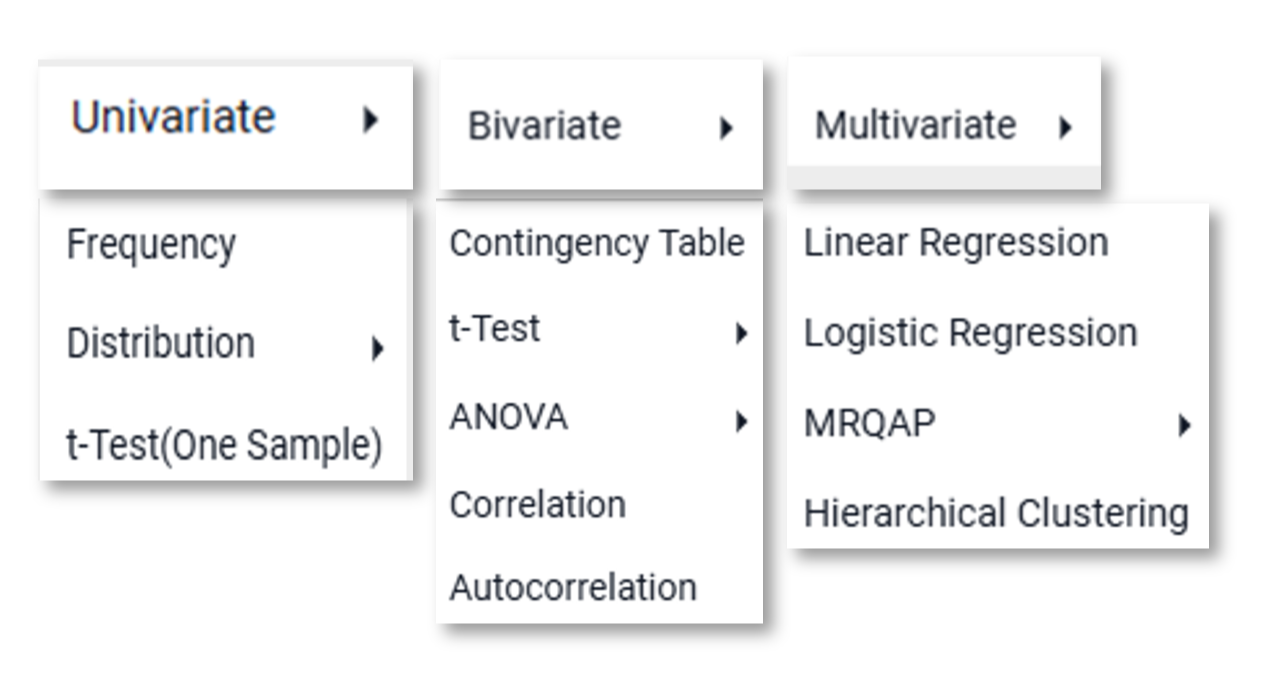Expand the arrow next to Bivariate

(x=727, y=128)
